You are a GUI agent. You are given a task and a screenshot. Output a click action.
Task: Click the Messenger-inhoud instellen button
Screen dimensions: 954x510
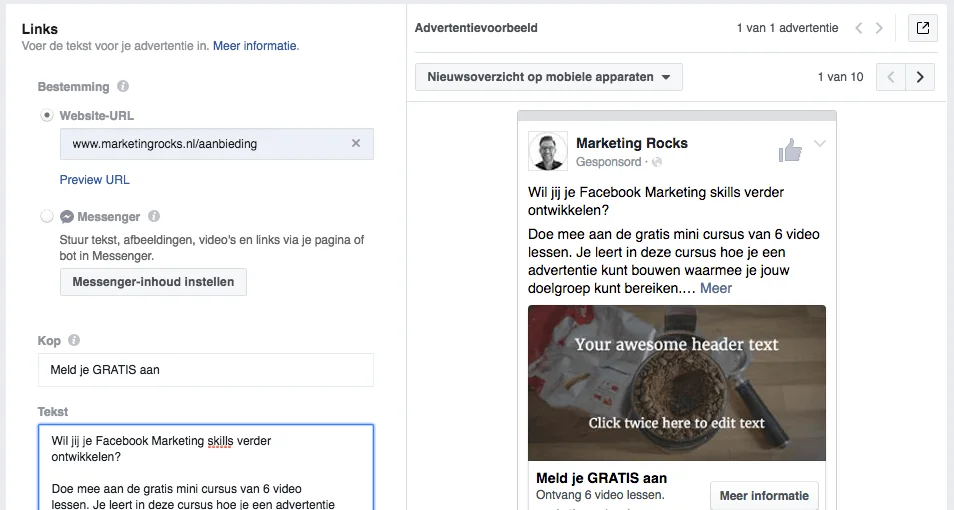click(153, 282)
